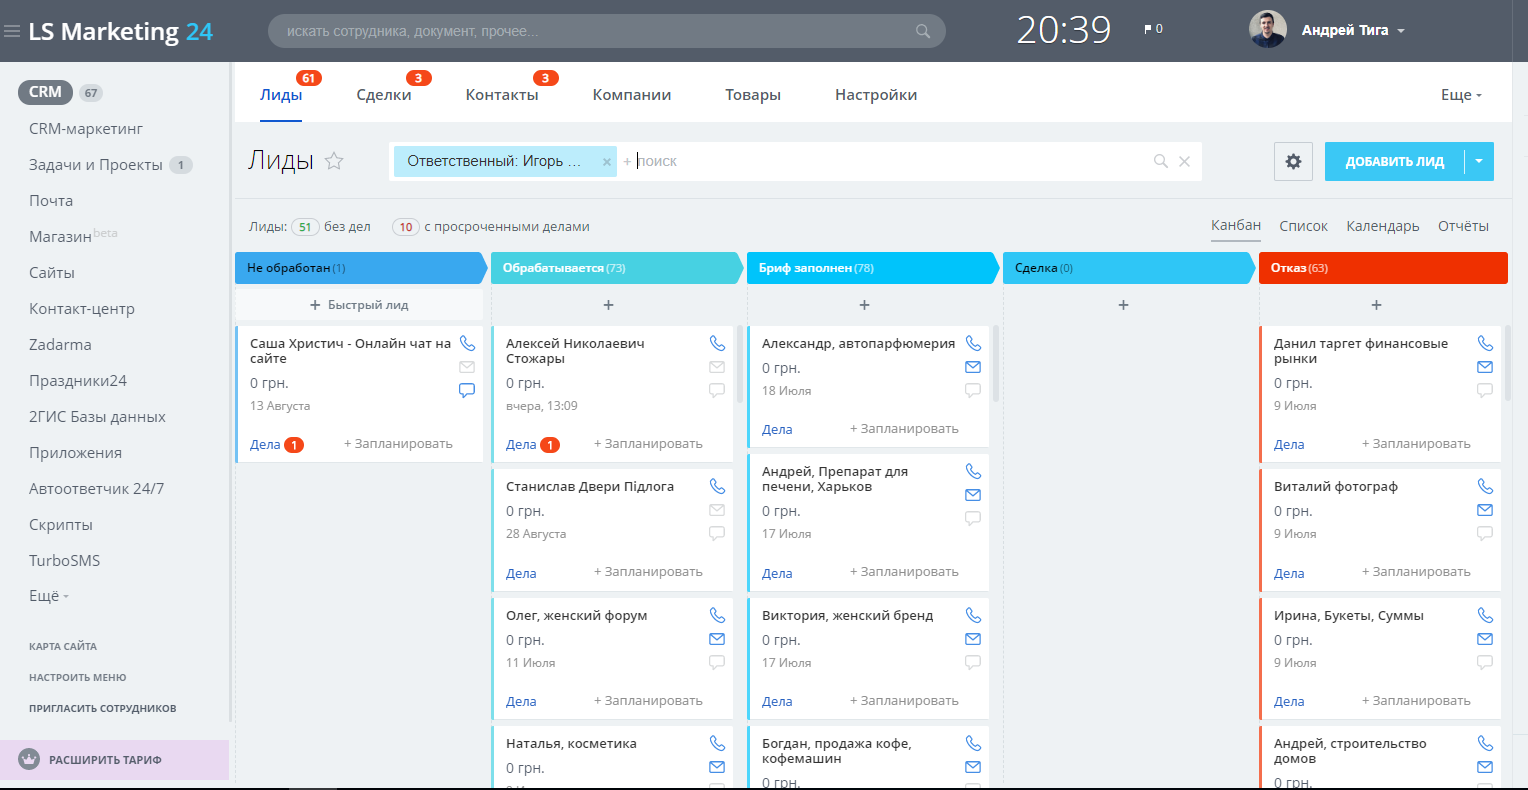Open chat icon on Виталий фотограф card
Screen dimensions: 1528x790
point(1485,533)
